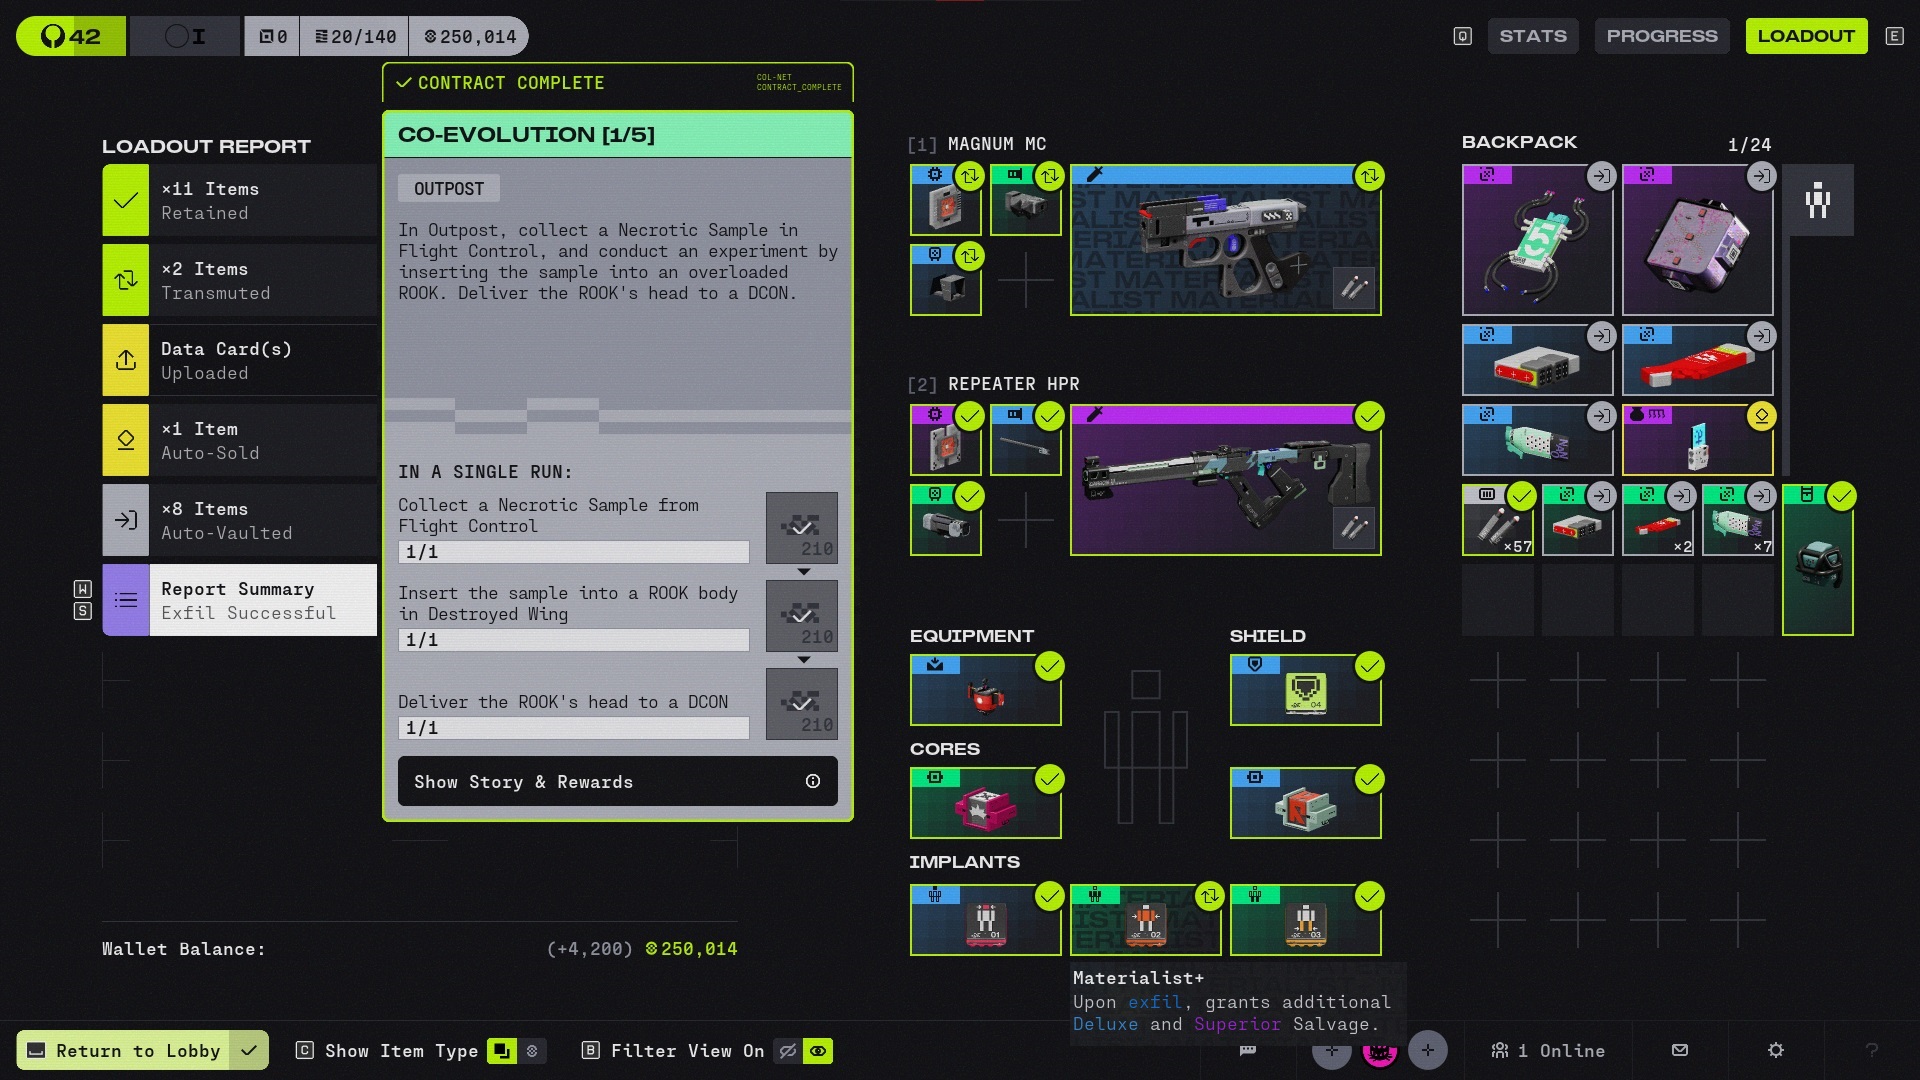Switch to the STATS tab
The height and width of the screenshot is (1080, 1920).
pos(1532,36)
